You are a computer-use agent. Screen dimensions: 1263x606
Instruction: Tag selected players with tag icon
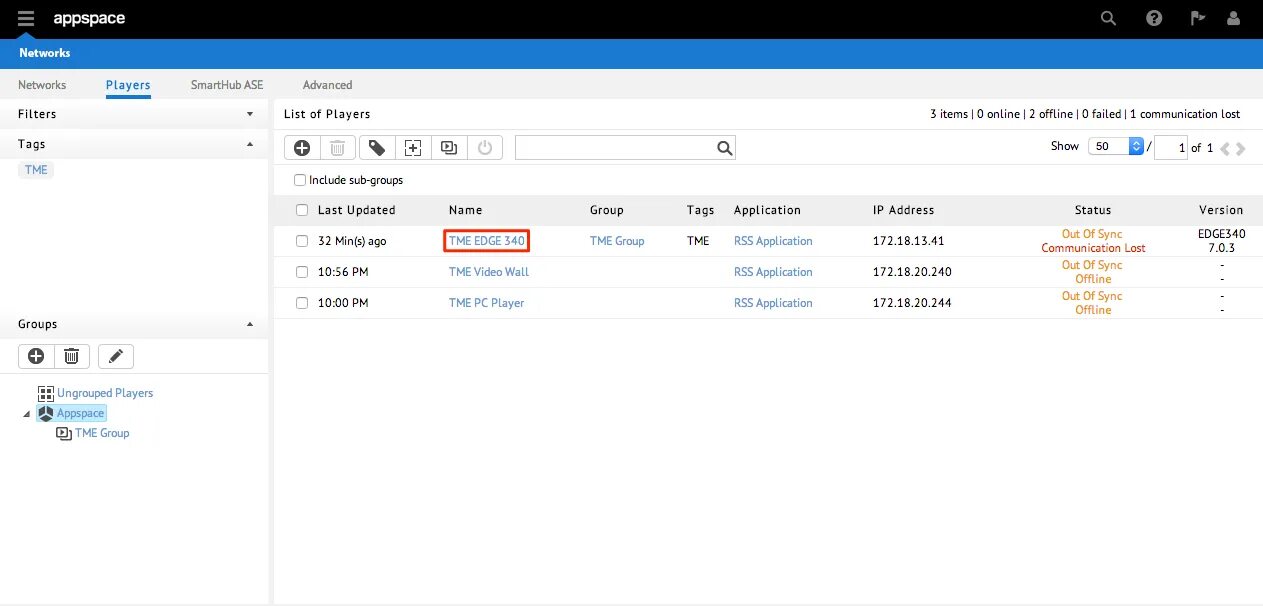tap(377, 148)
